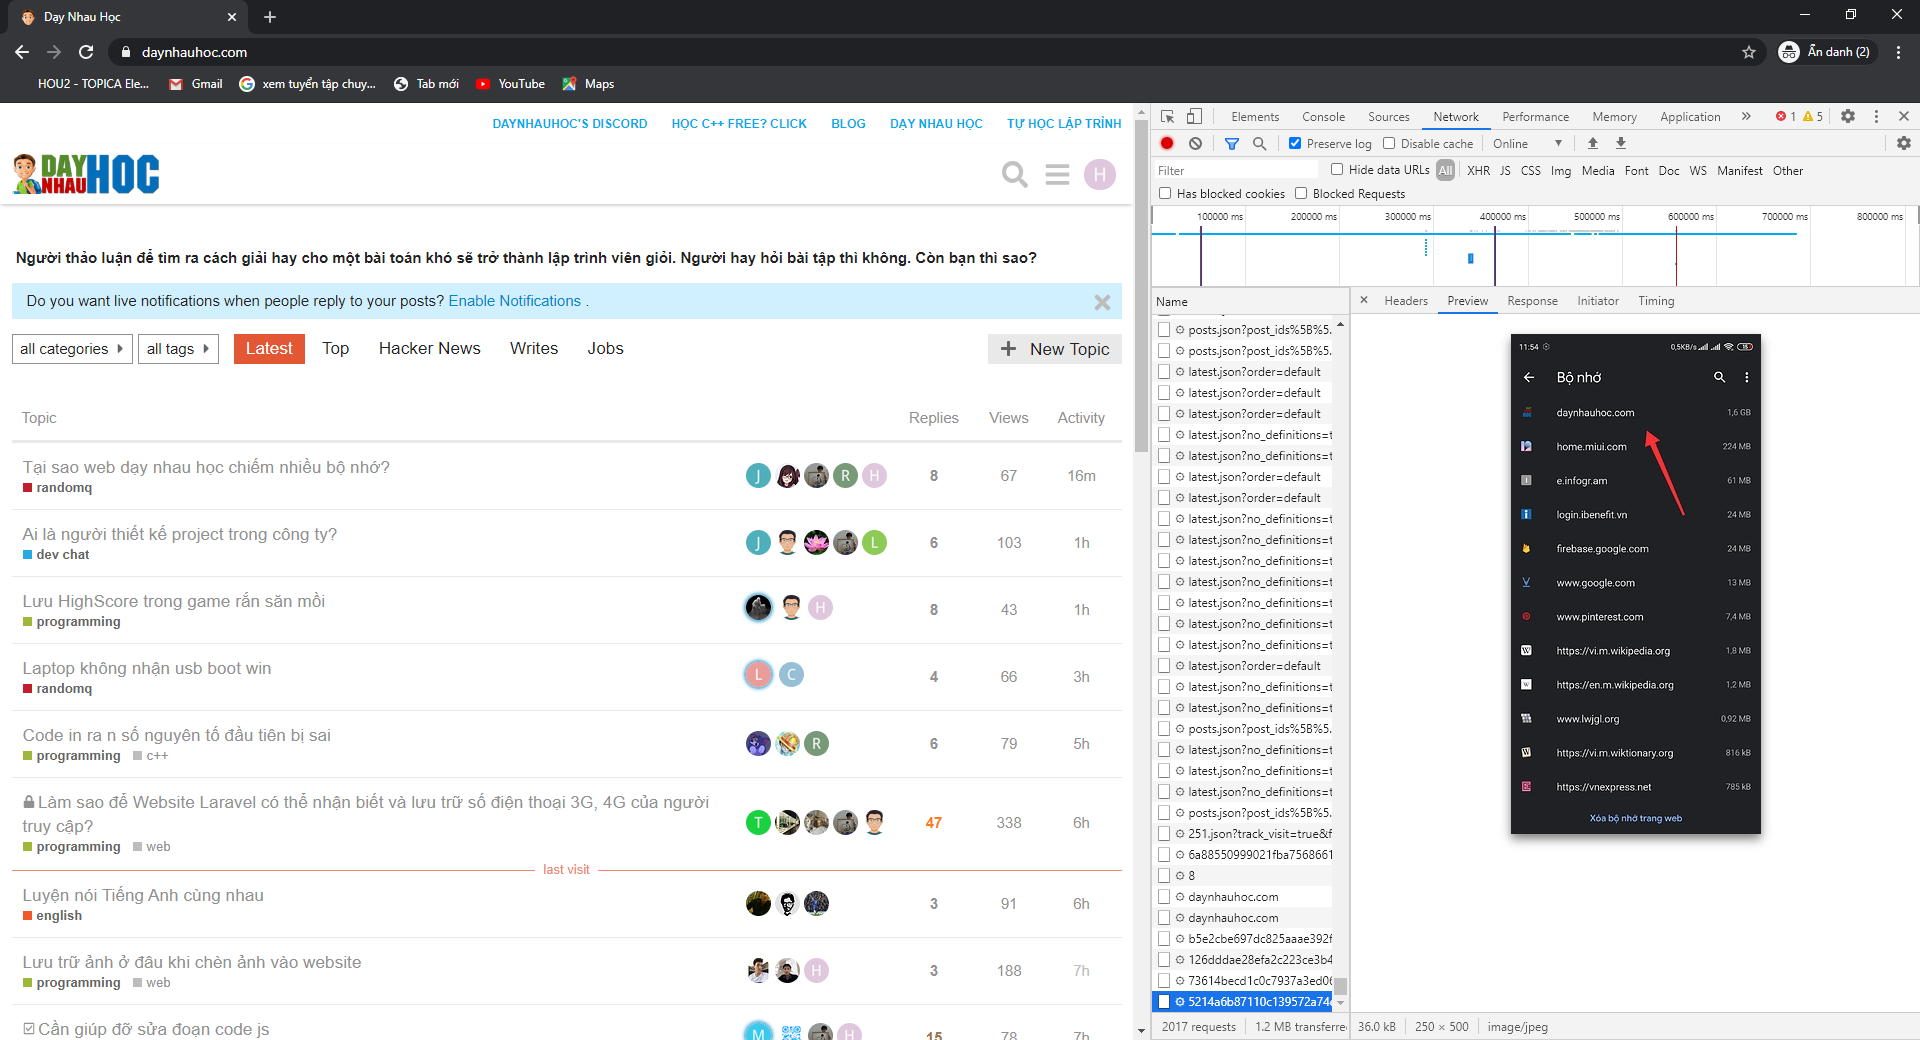The width and height of the screenshot is (1920, 1040).
Task: Enable the Disable cache checkbox
Action: click(1389, 143)
